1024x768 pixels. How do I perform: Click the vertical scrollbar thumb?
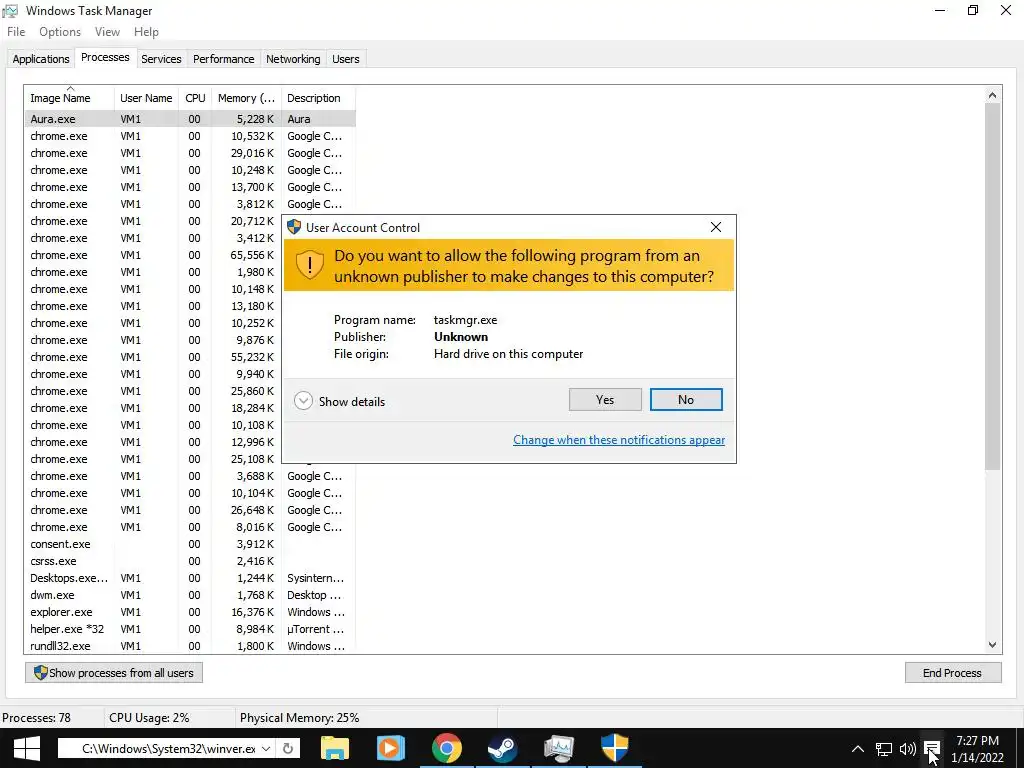[x=992, y=286]
